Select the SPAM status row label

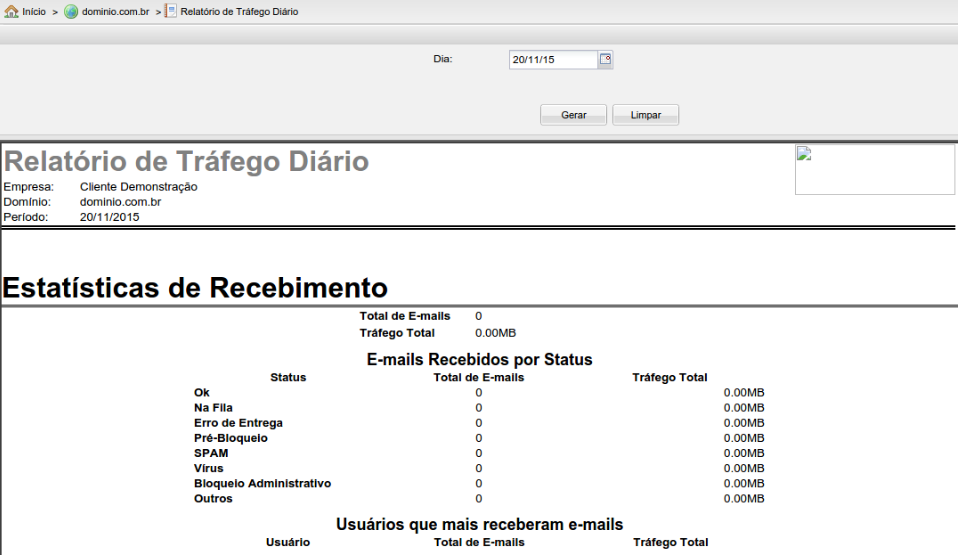click(211, 453)
